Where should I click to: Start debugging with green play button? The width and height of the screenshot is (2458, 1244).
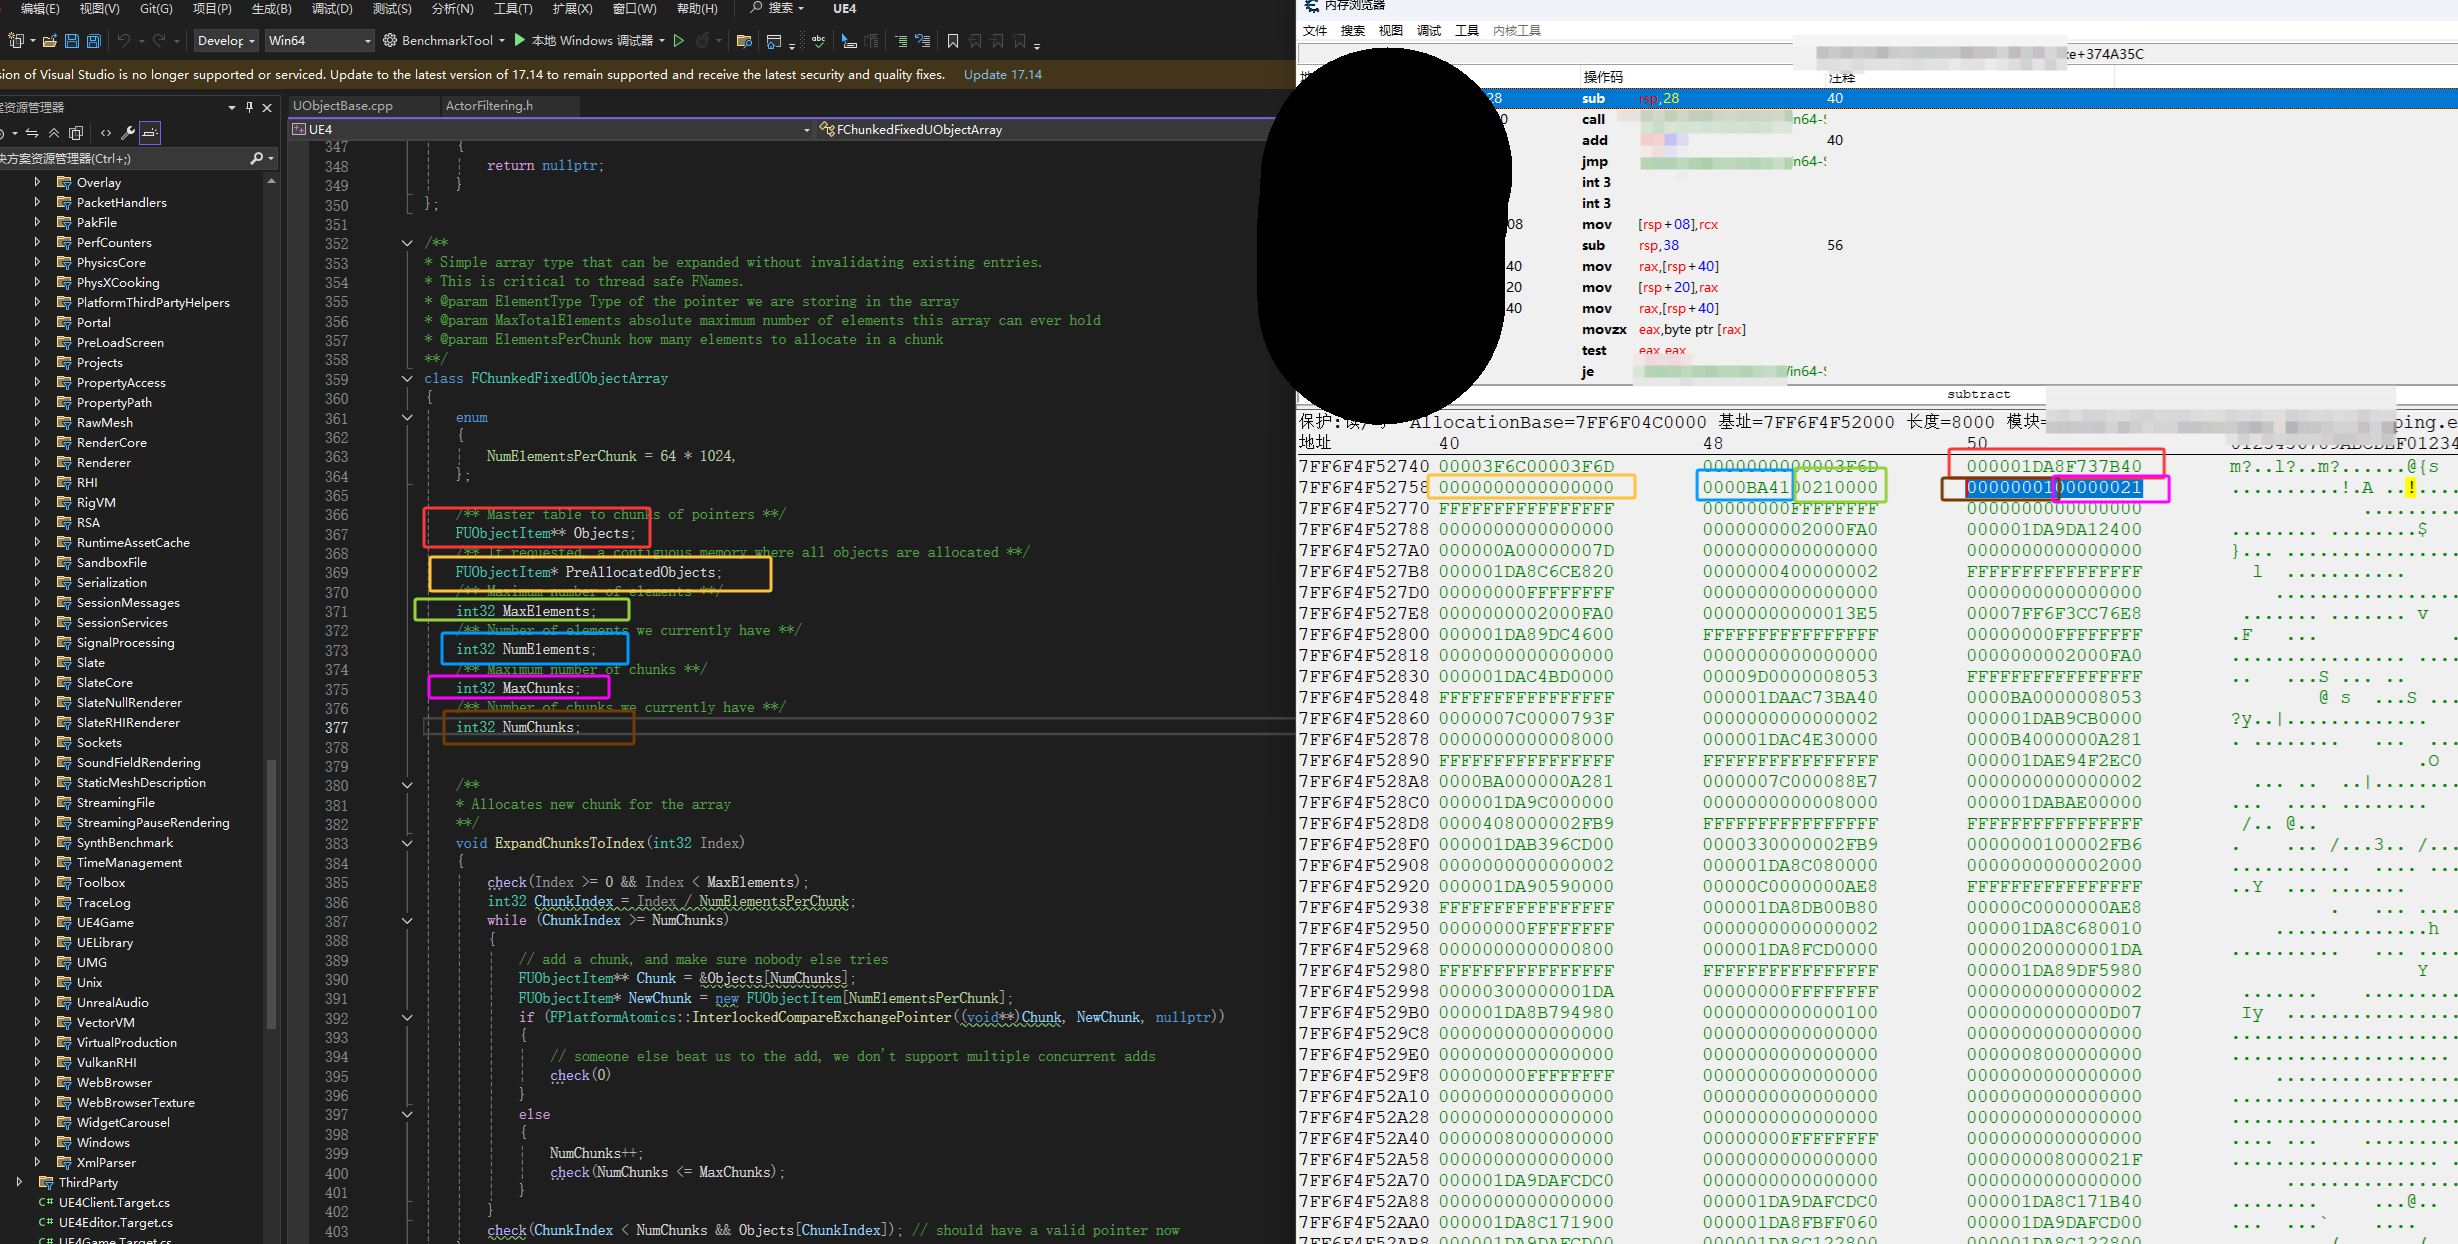click(x=520, y=41)
